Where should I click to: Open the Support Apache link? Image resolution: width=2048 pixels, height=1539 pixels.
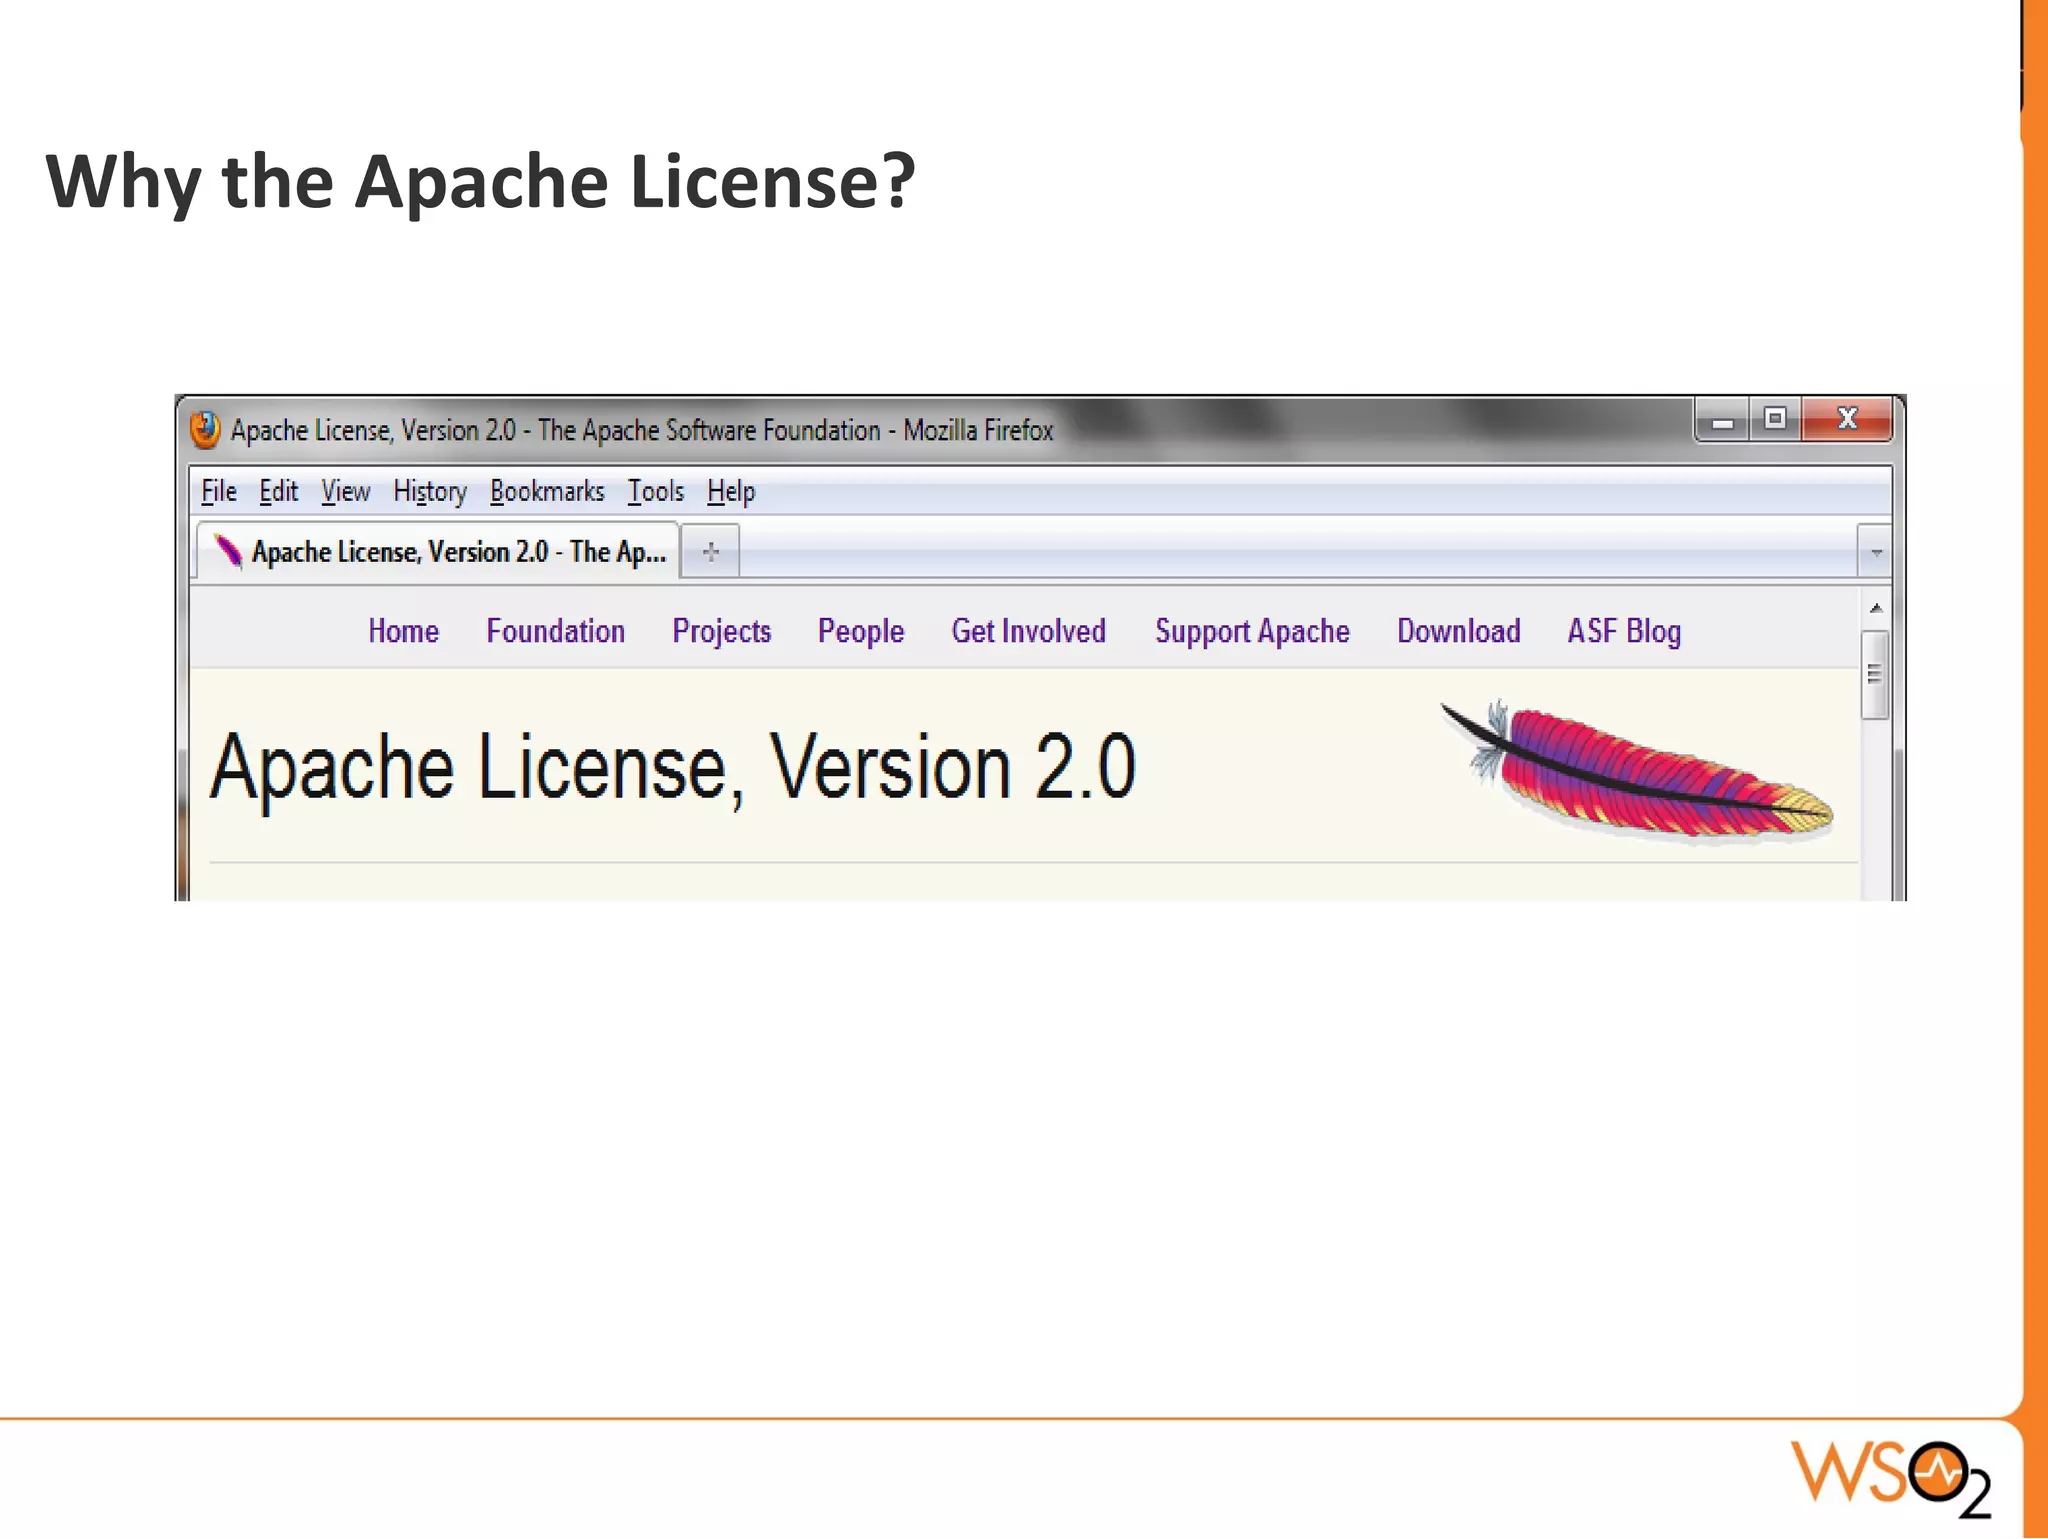[1252, 632]
